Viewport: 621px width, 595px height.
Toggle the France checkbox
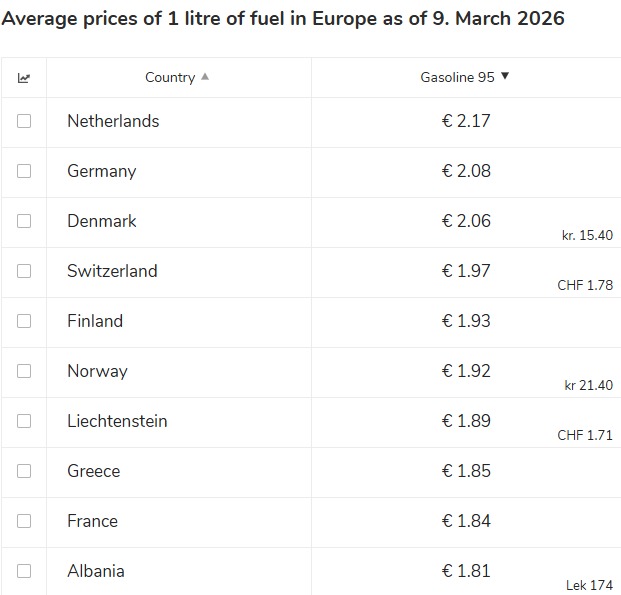(x=24, y=521)
